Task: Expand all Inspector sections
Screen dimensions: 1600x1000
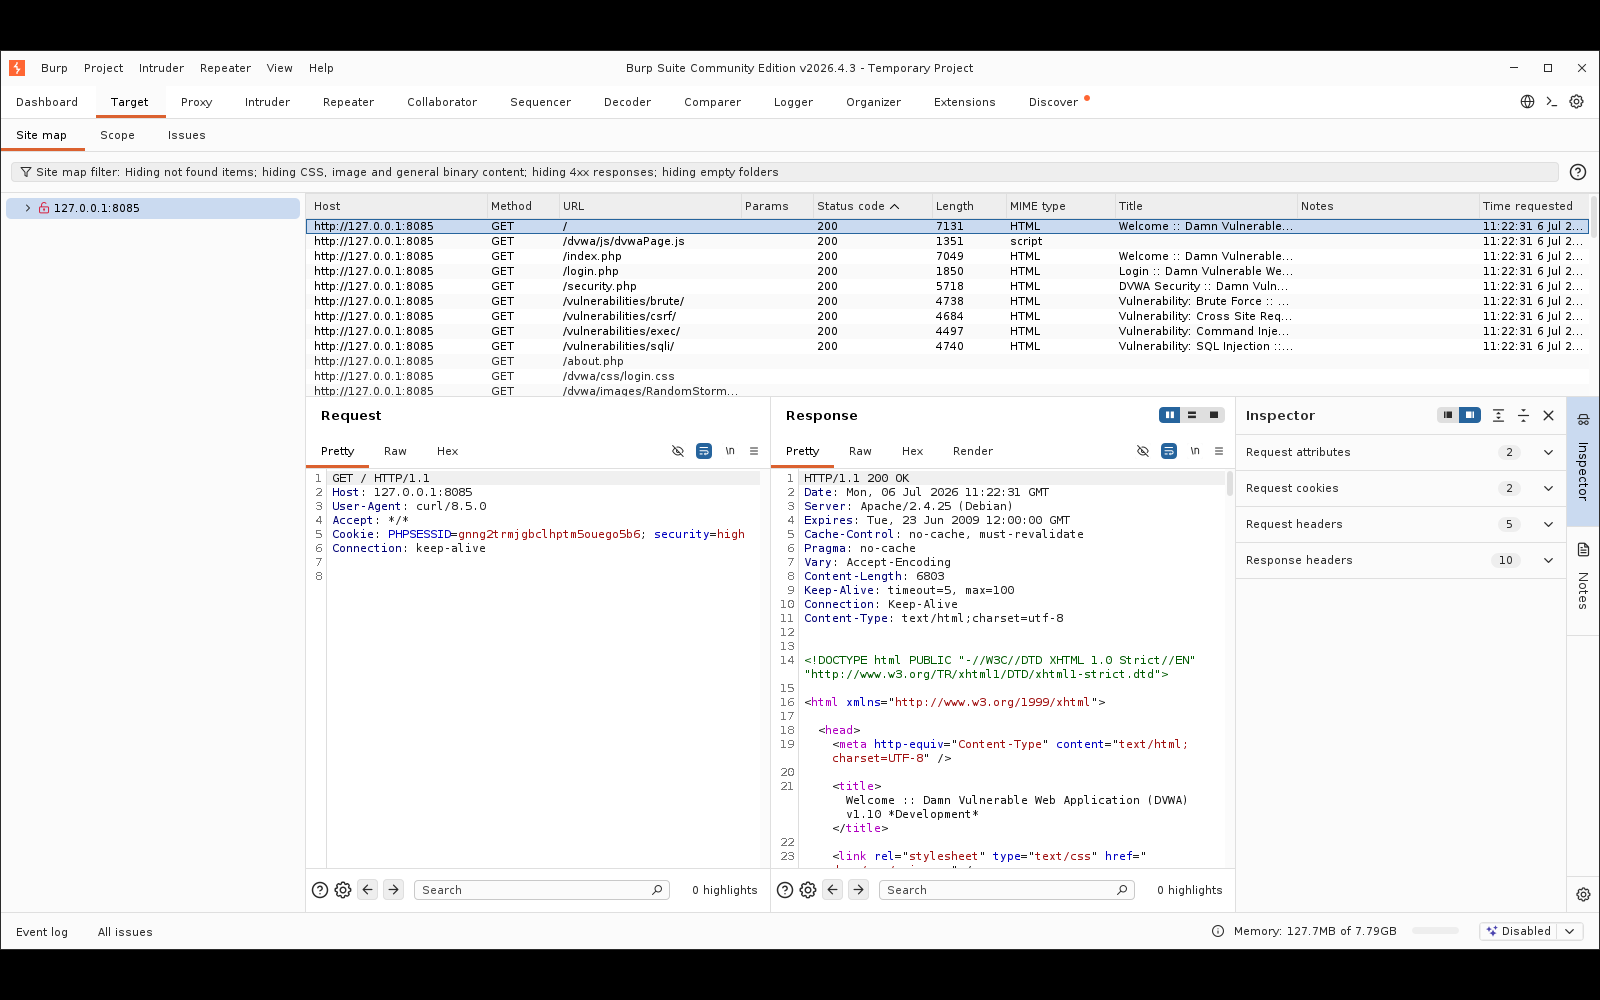Action: point(1498,415)
